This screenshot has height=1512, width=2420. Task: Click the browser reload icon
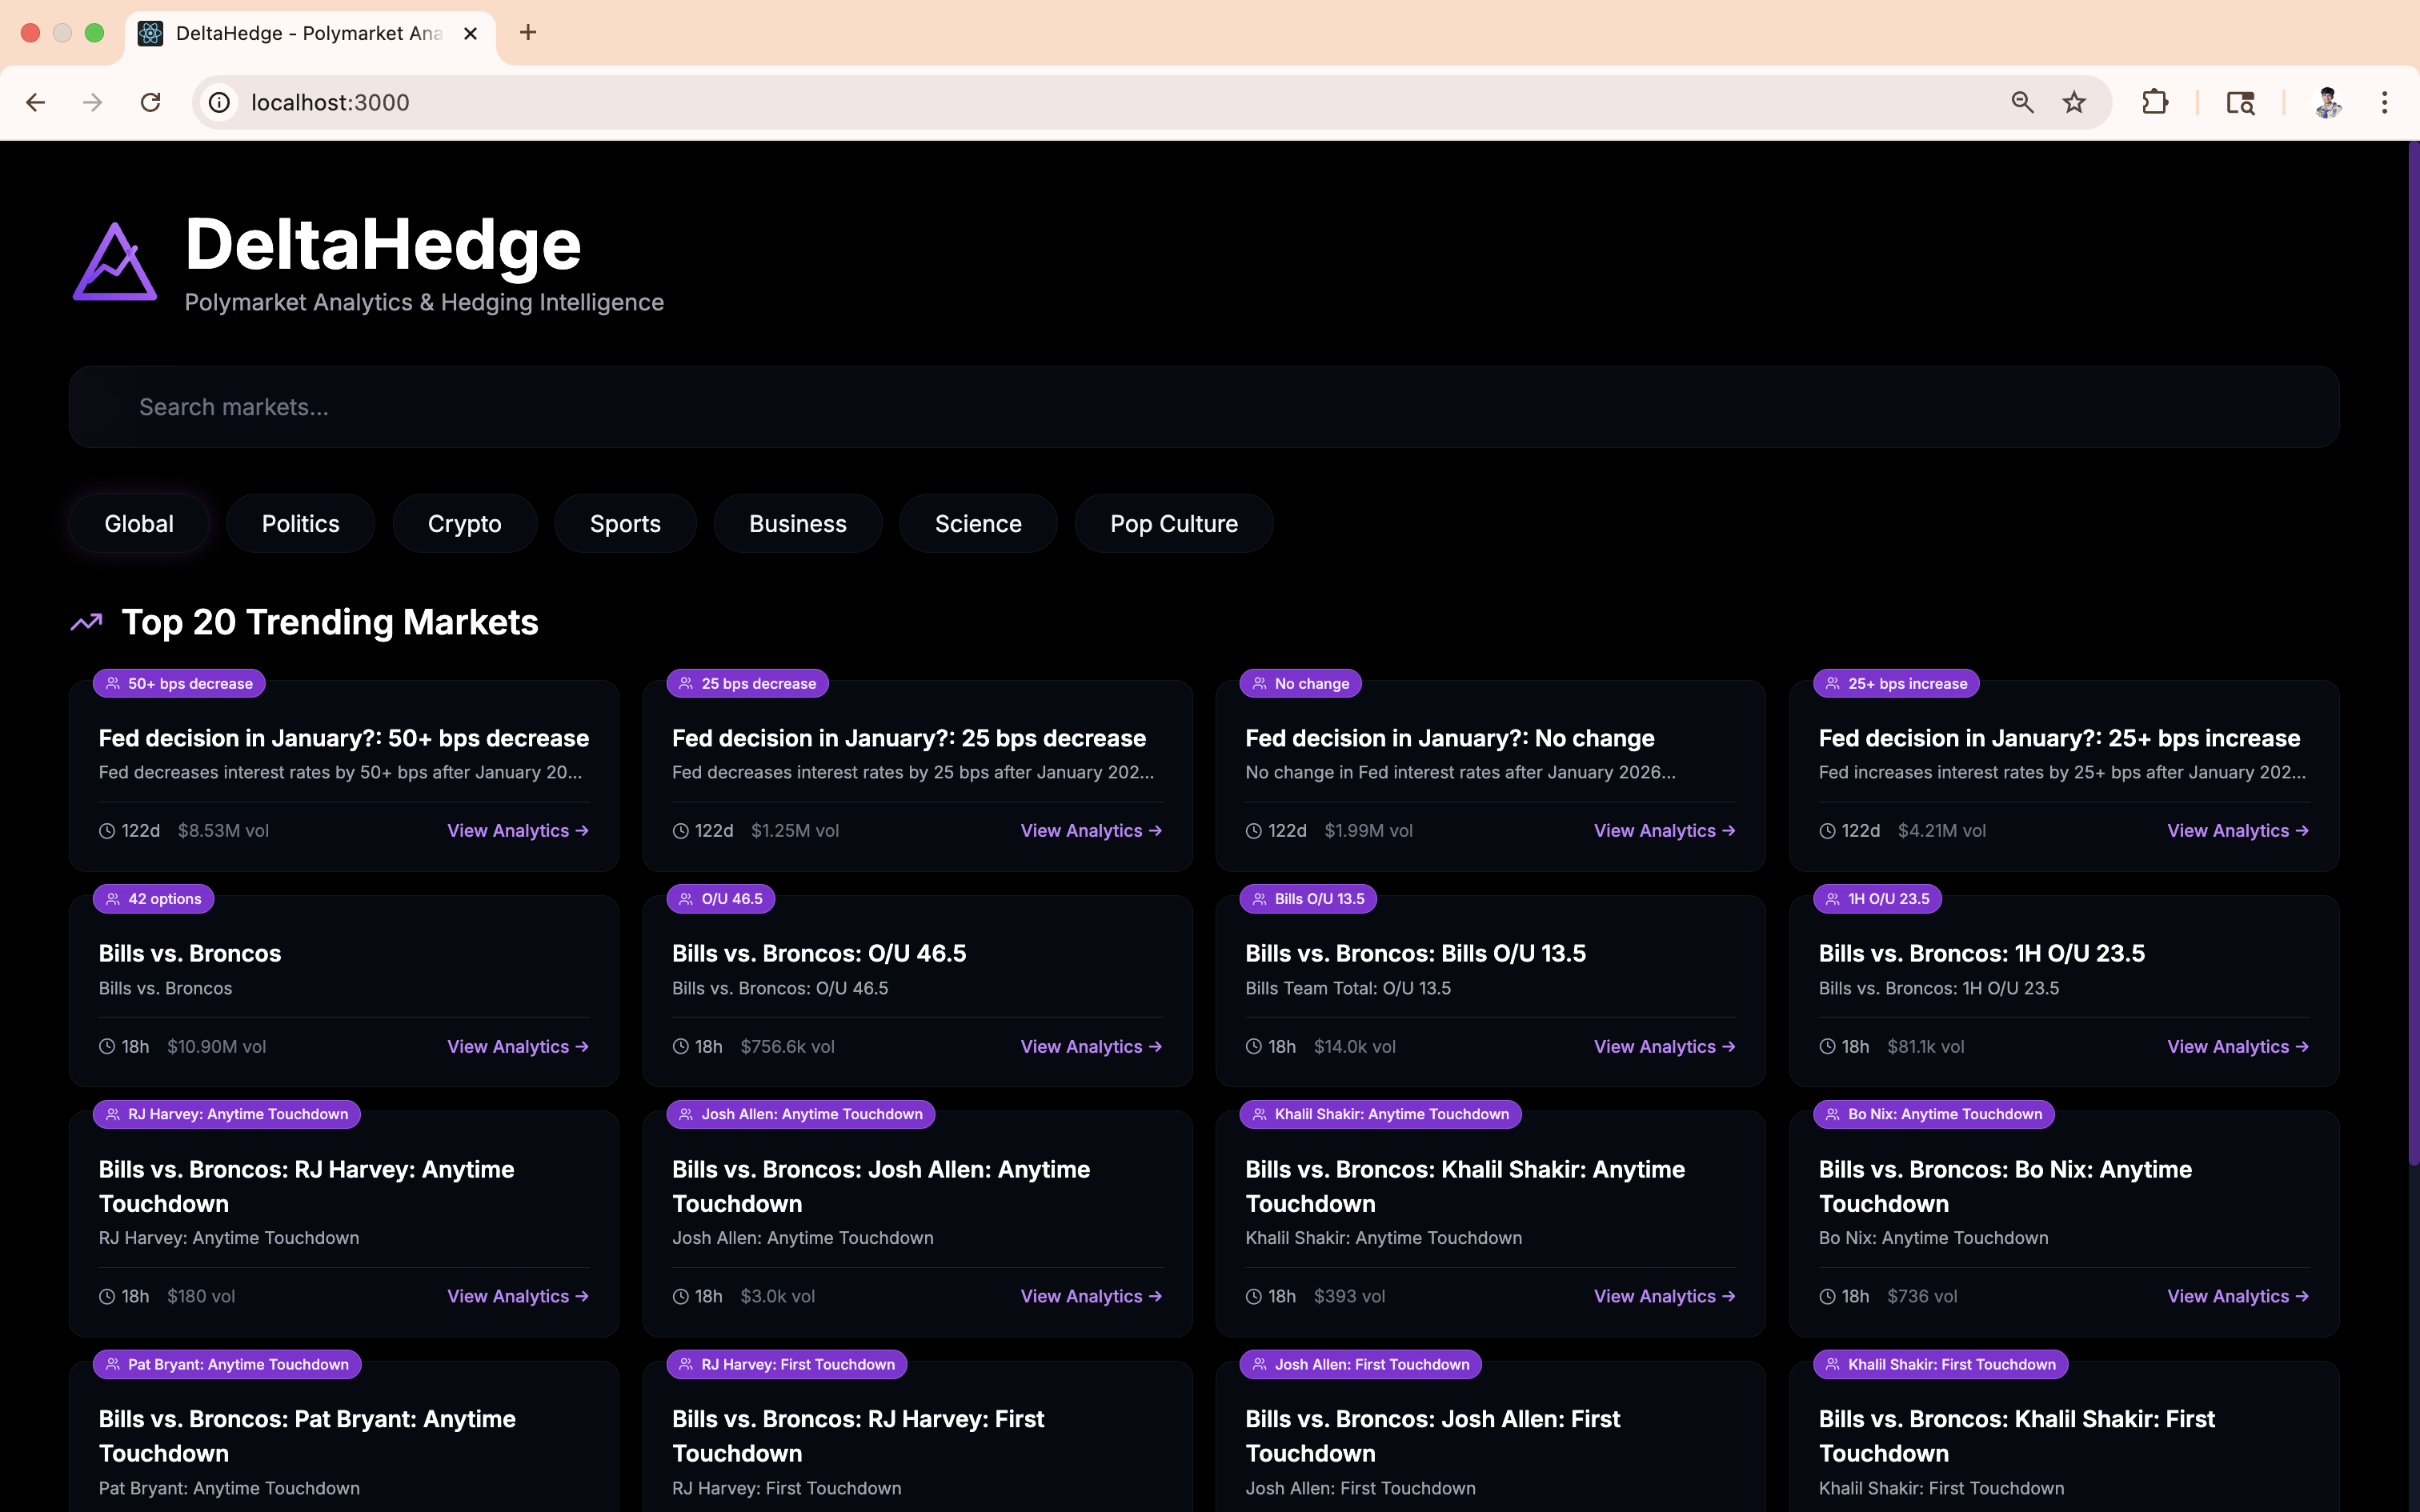pos(150,102)
